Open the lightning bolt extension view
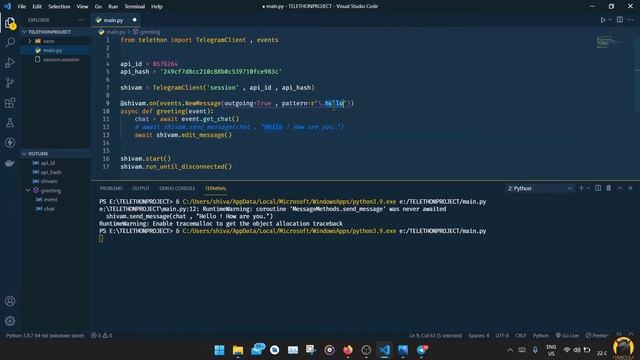640x360 pixels. [10, 142]
